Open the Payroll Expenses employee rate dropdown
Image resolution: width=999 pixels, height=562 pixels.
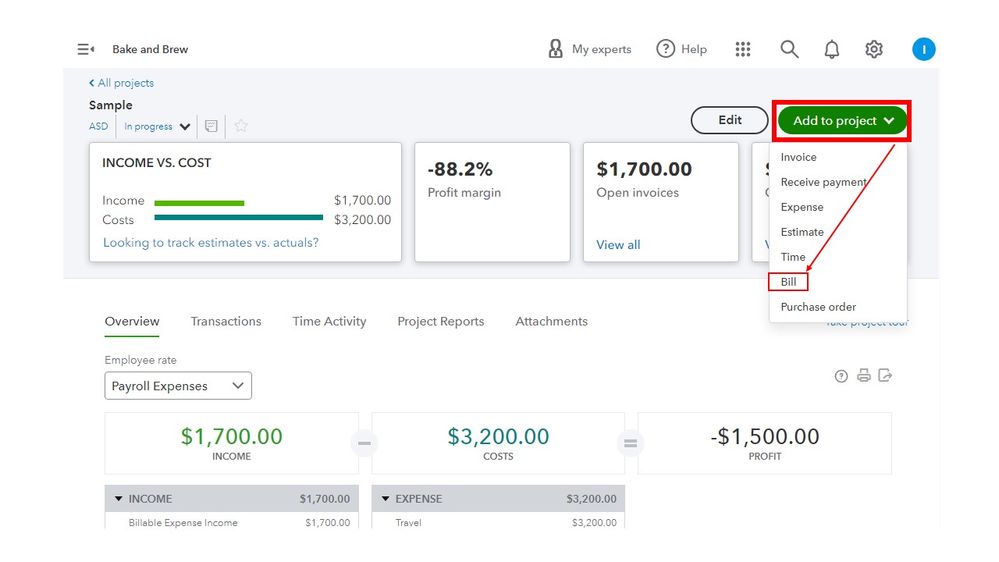tap(178, 386)
